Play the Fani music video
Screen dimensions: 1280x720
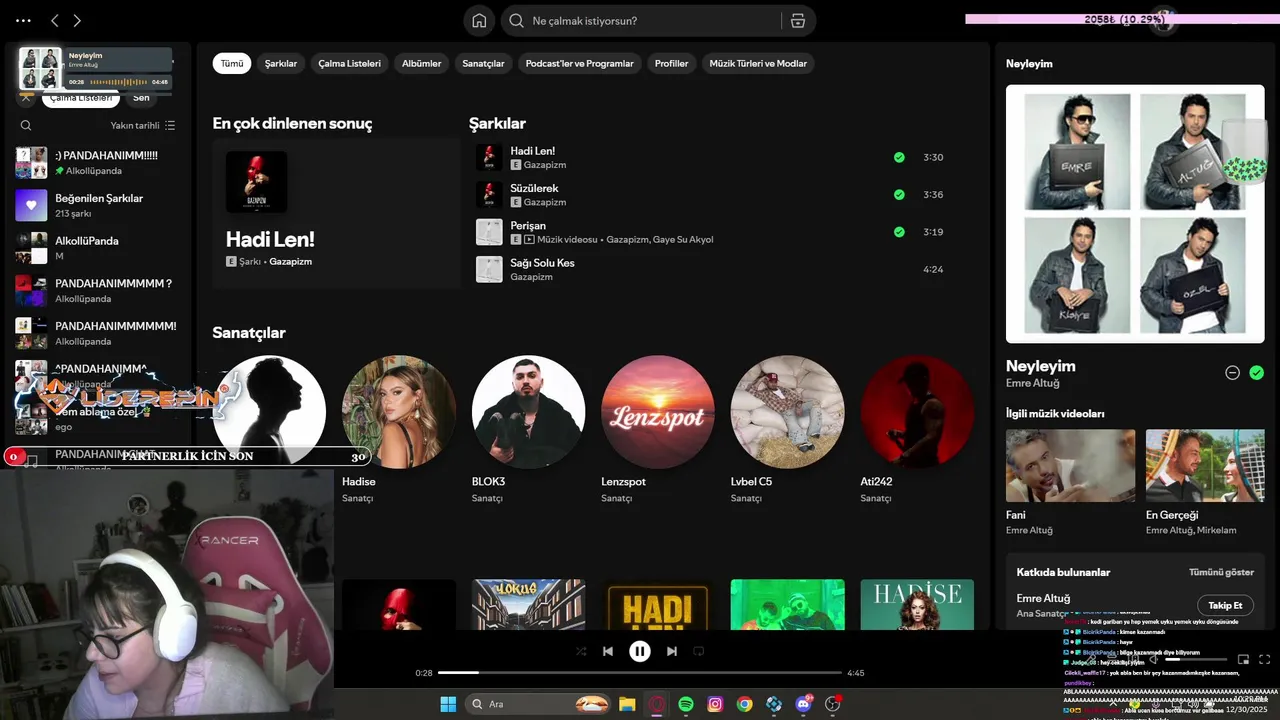(x=1070, y=466)
